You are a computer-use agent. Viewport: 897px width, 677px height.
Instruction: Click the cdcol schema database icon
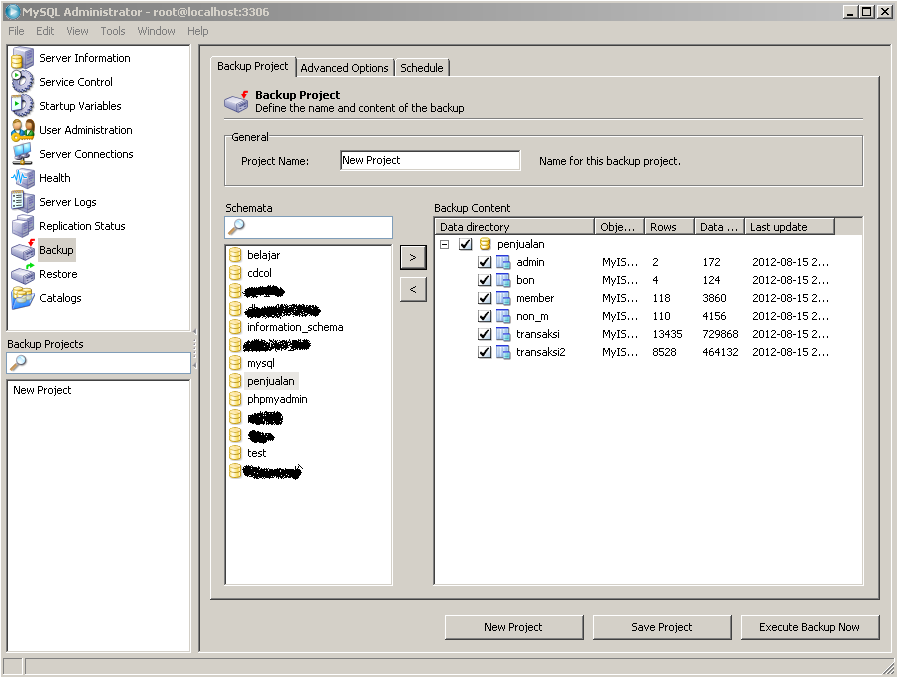pos(235,273)
